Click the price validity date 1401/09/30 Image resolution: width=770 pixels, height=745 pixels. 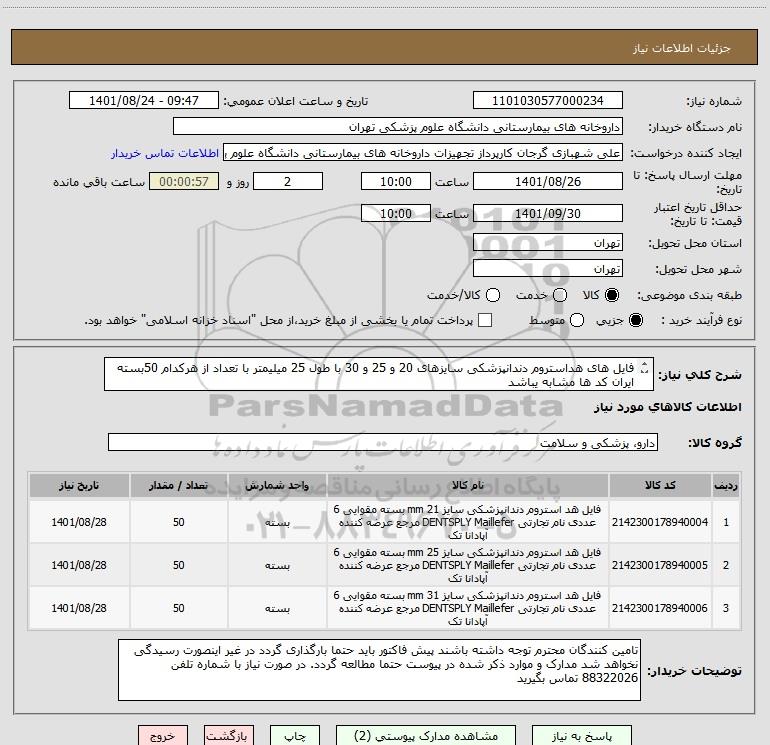coord(548,213)
